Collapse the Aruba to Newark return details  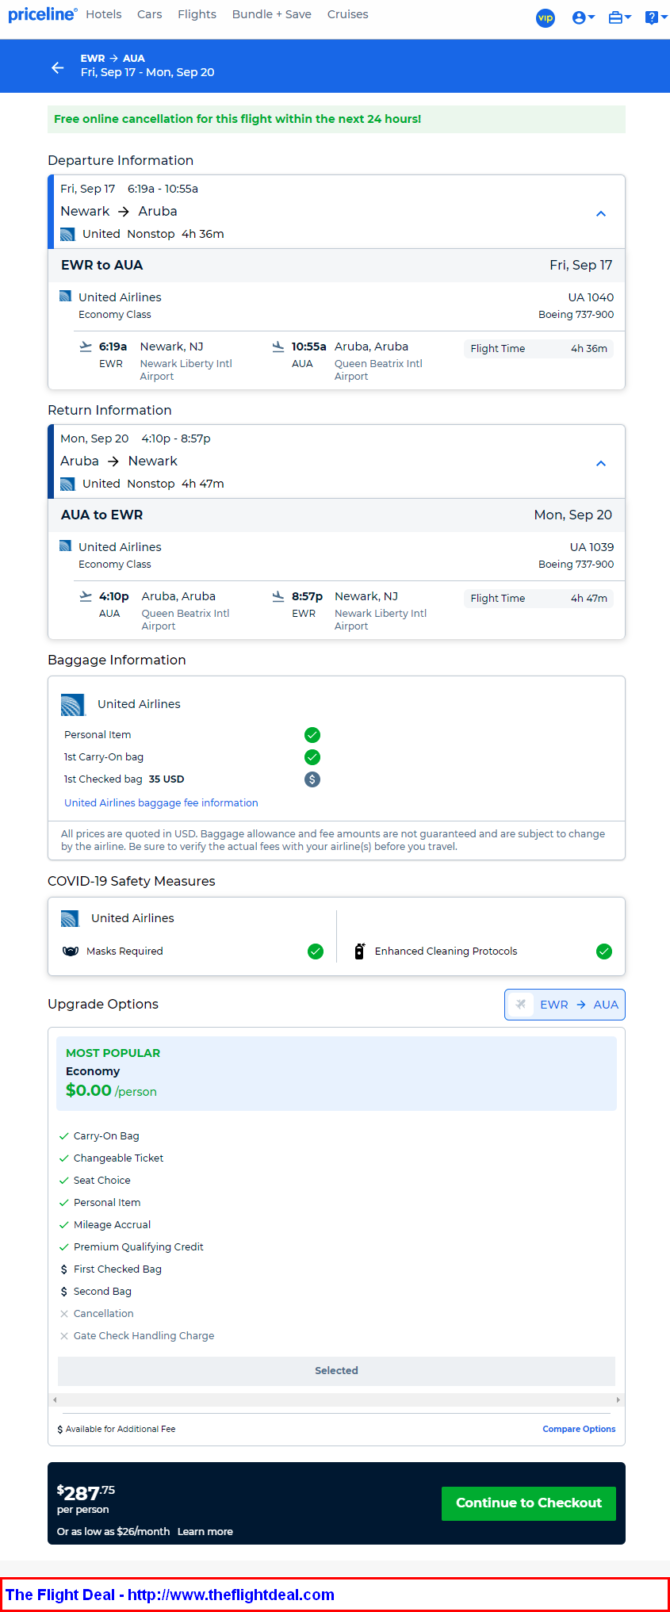(601, 463)
